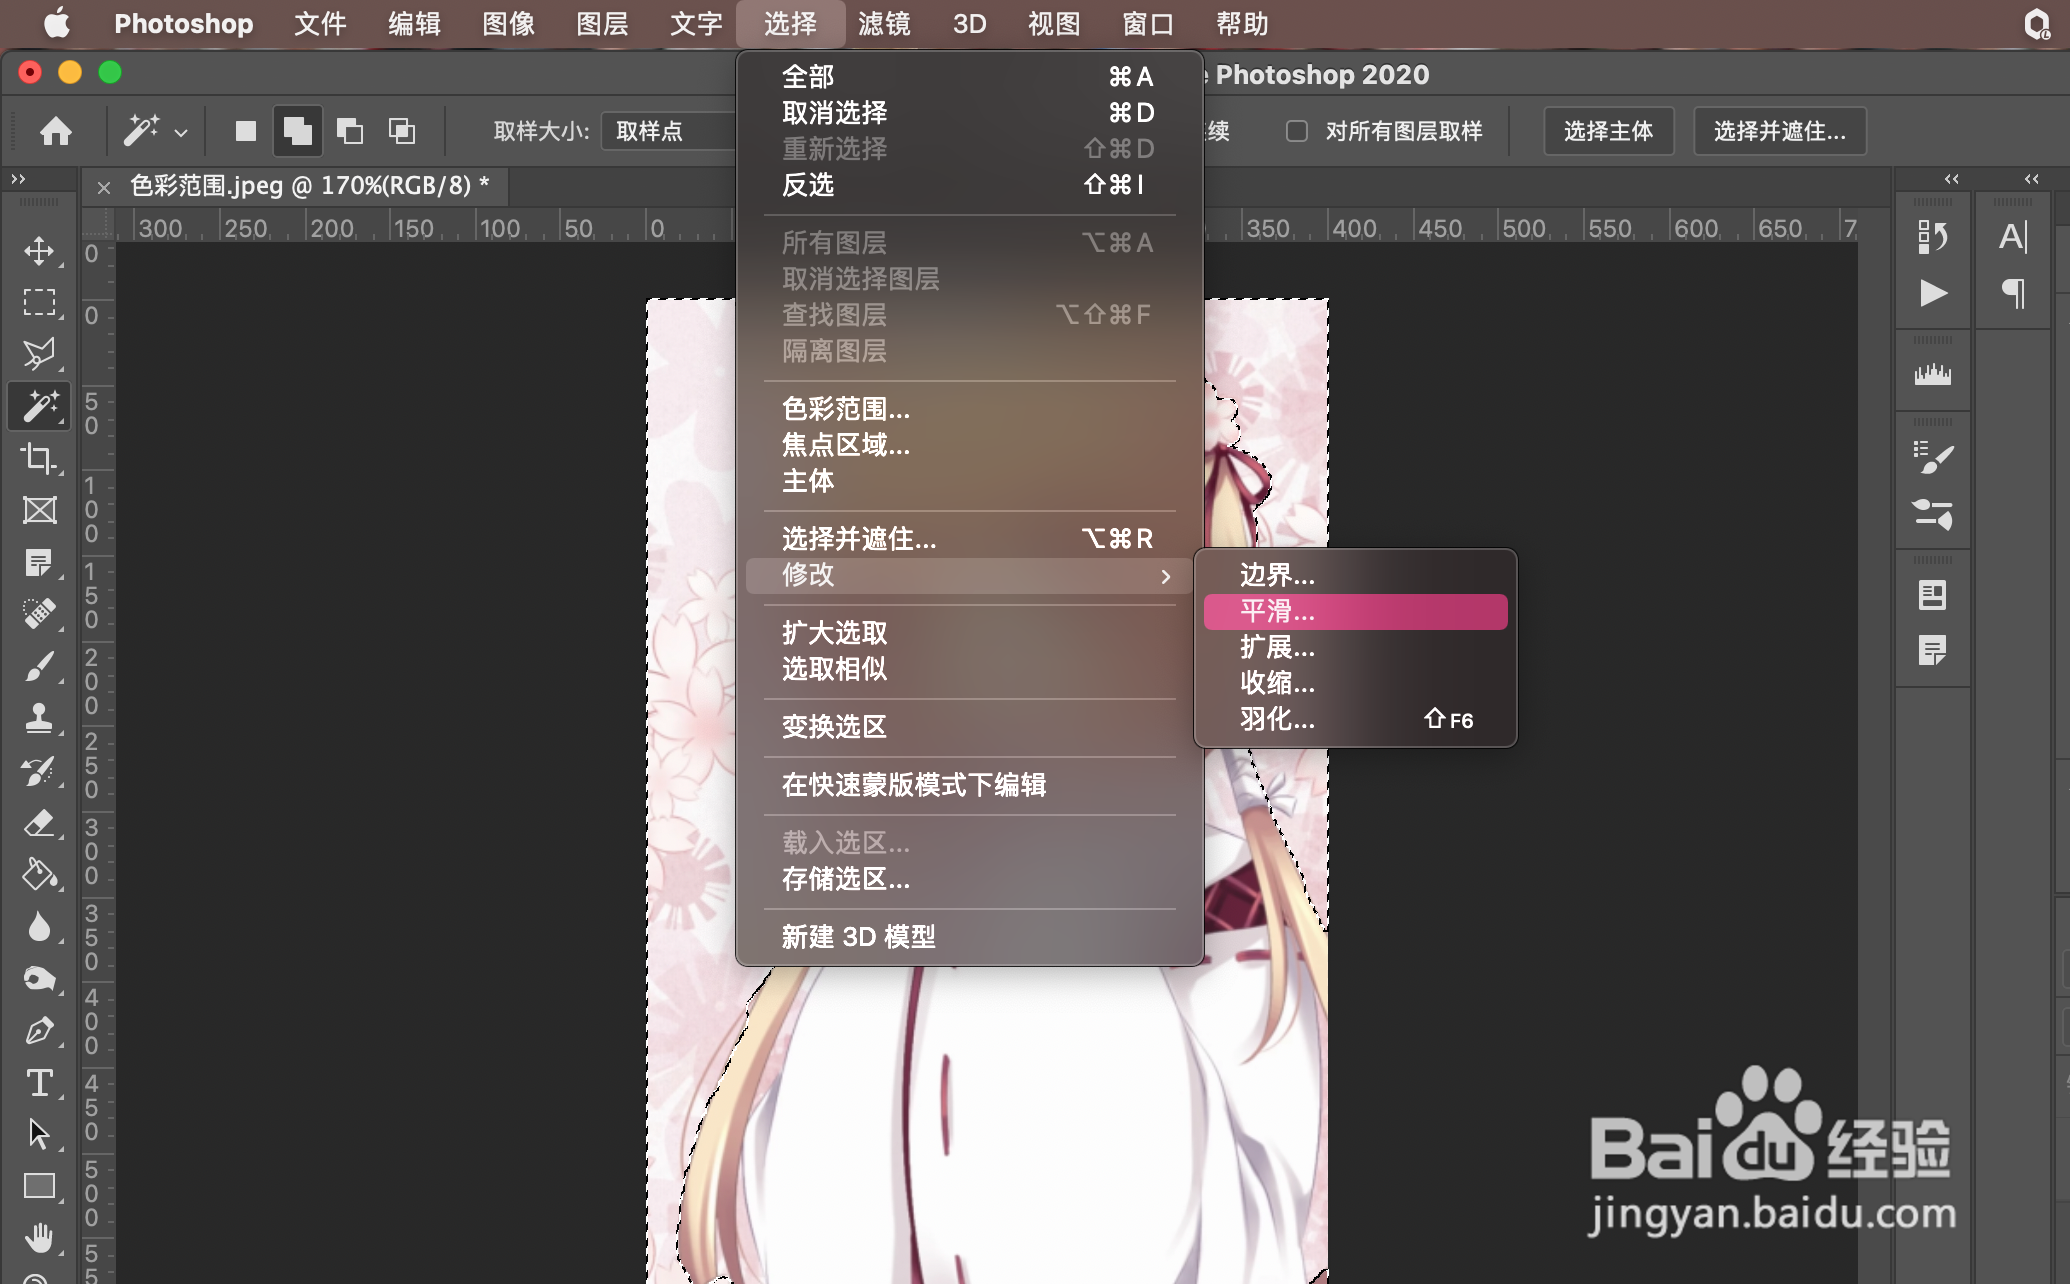Select the Sponge tool
The width and height of the screenshot is (2070, 1284).
click(39, 978)
